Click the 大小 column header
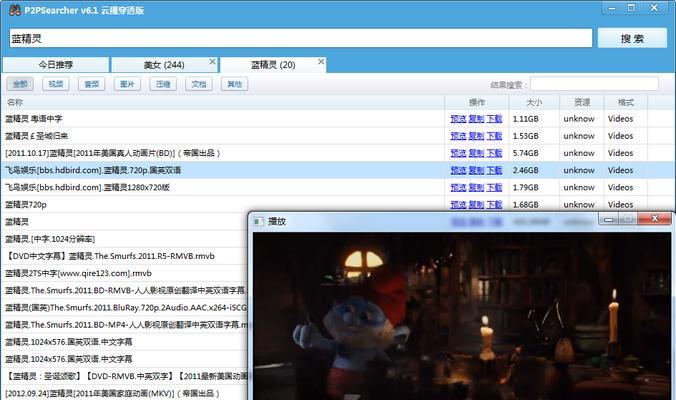676x400 pixels. 534,102
